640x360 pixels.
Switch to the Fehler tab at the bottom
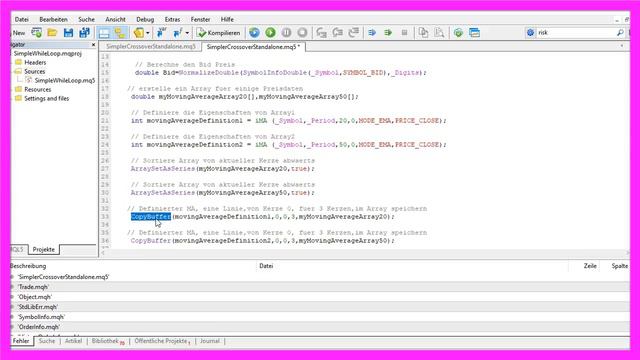click(21, 341)
